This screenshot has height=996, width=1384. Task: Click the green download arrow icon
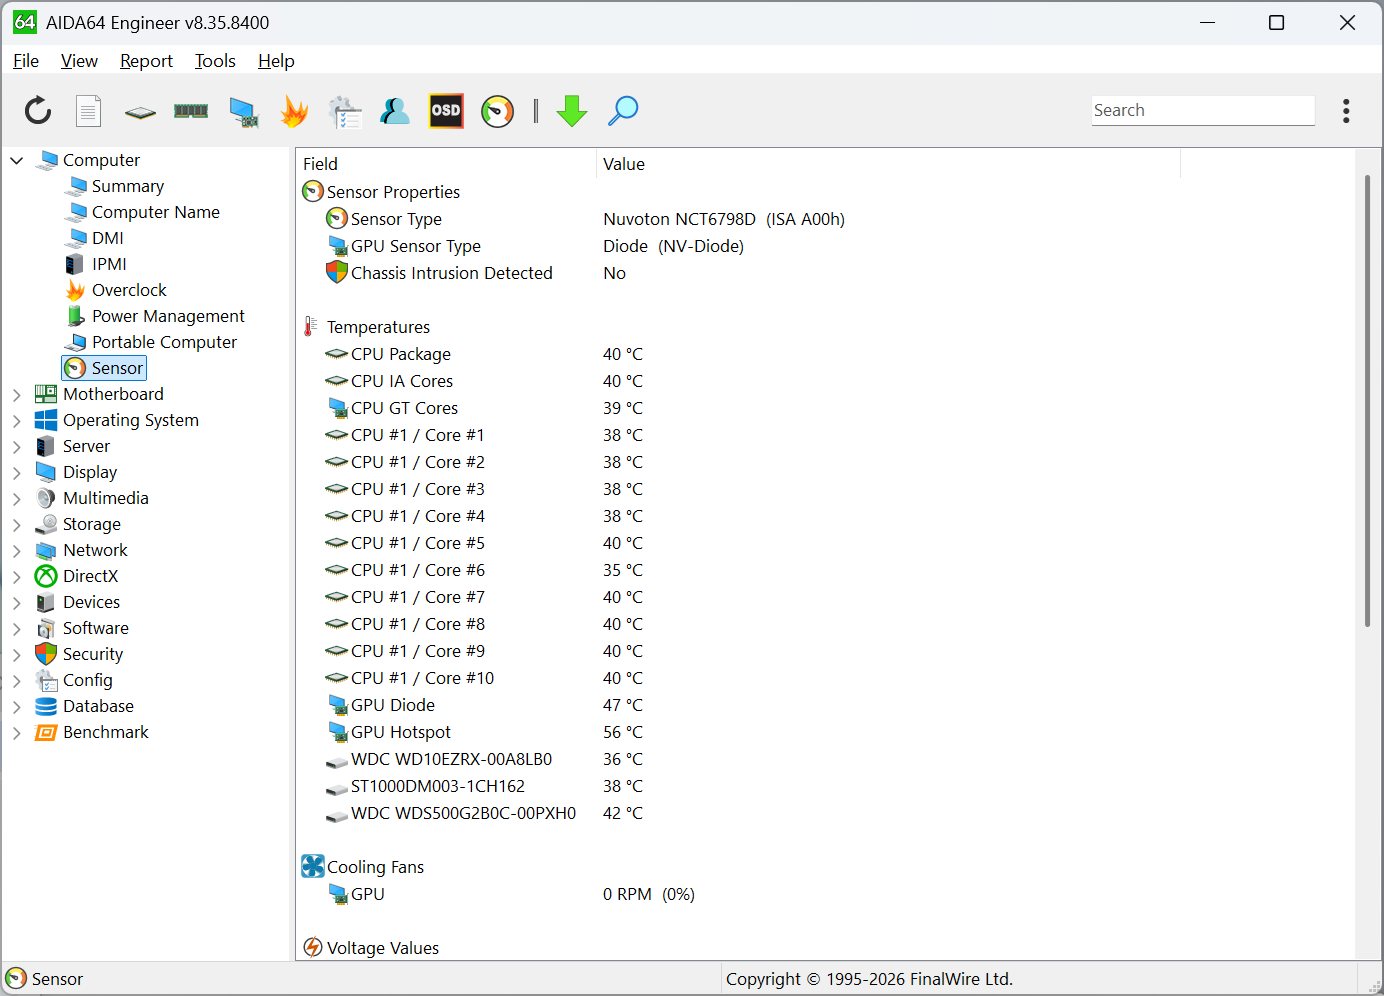coord(572,111)
